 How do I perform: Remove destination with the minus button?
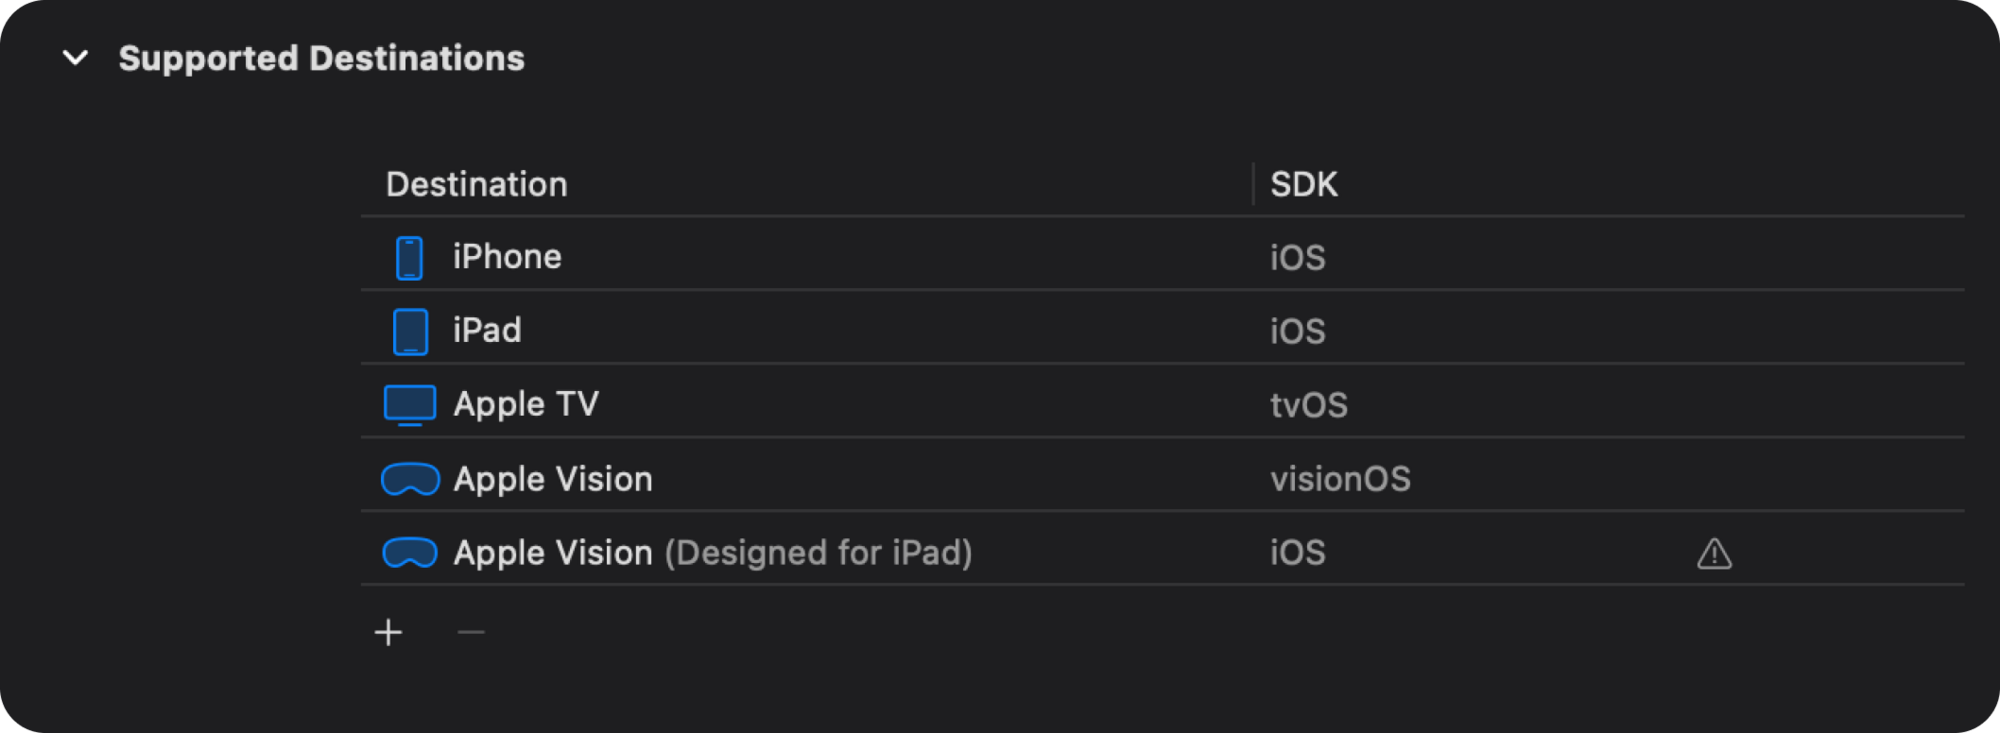(x=471, y=632)
